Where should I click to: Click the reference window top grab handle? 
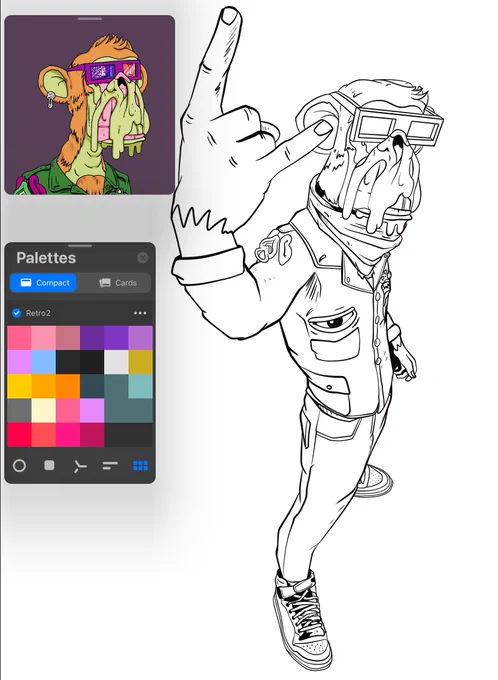[89, 19]
